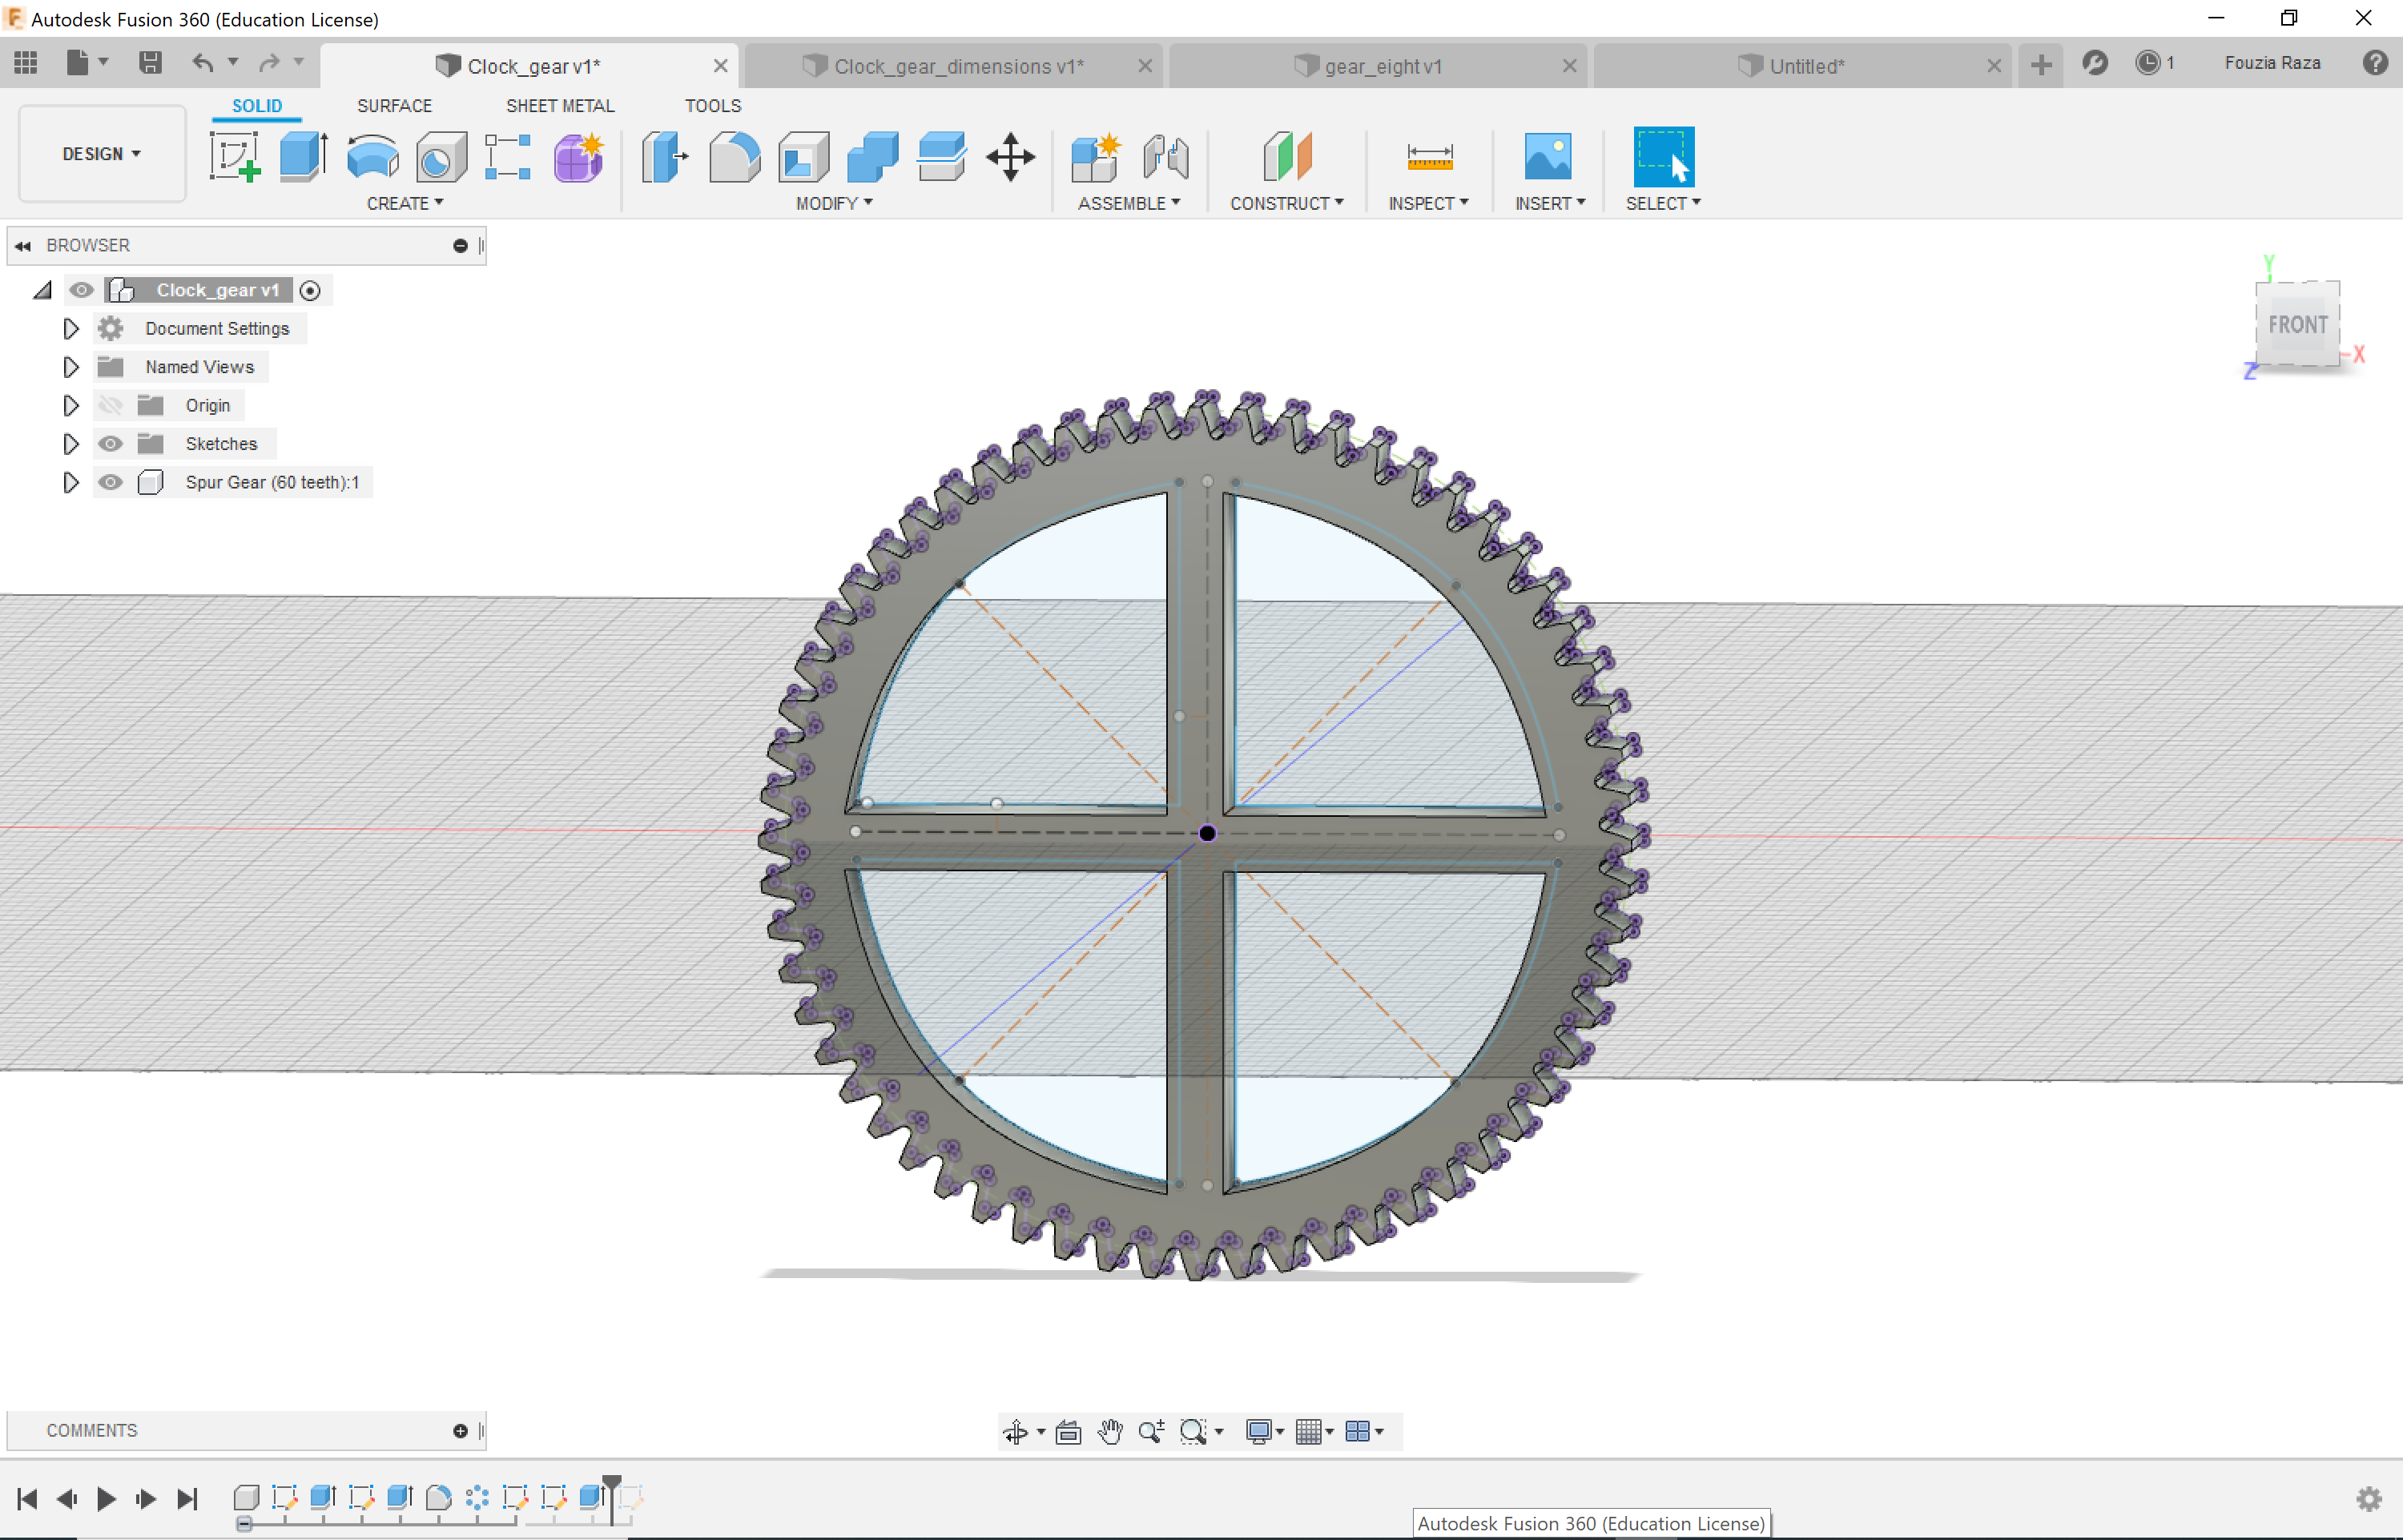Switch to gear_eight v1 document tab
The height and width of the screenshot is (1540, 2403).
tap(1376, 66)
